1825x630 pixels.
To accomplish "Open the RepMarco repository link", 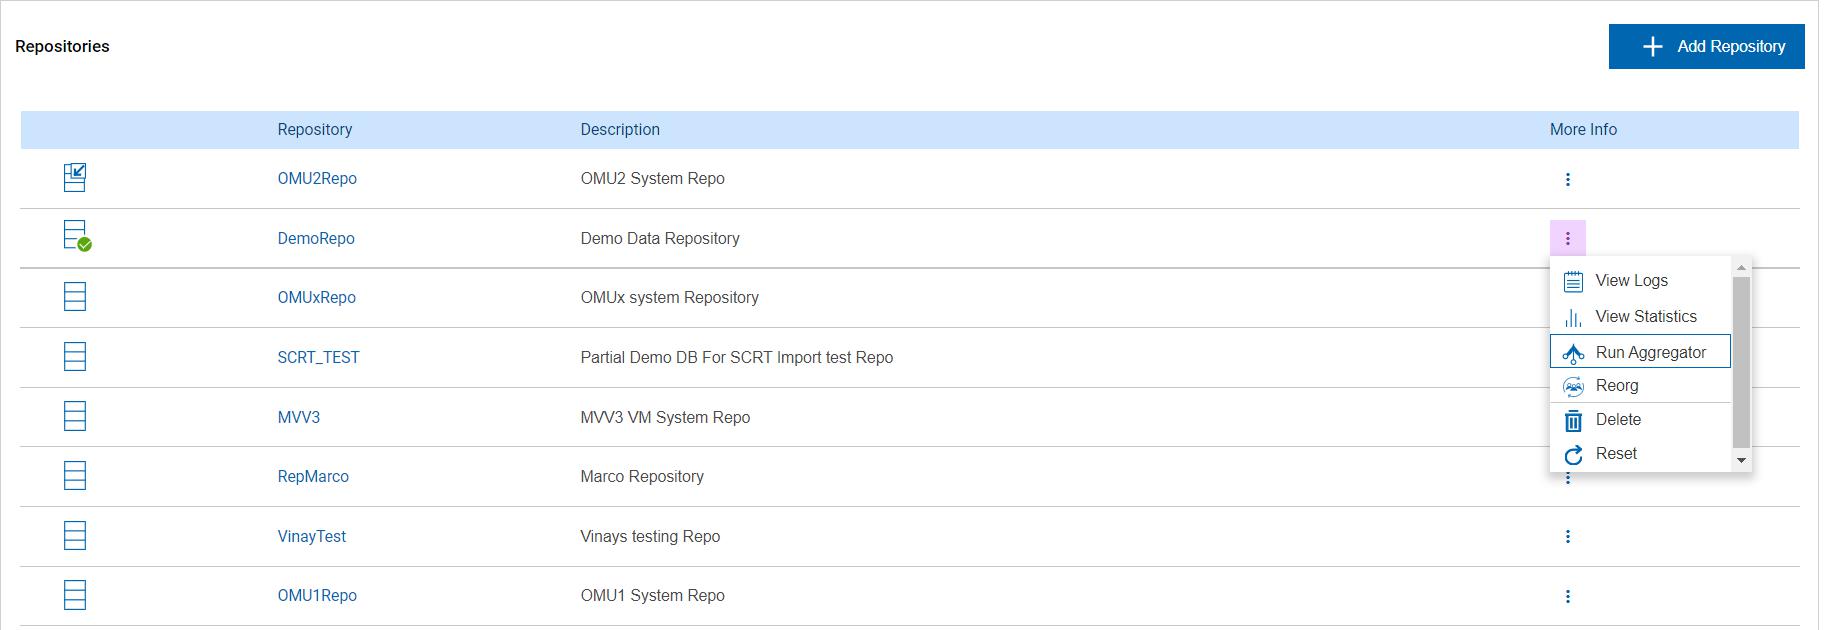I will (x=313, y=476).
